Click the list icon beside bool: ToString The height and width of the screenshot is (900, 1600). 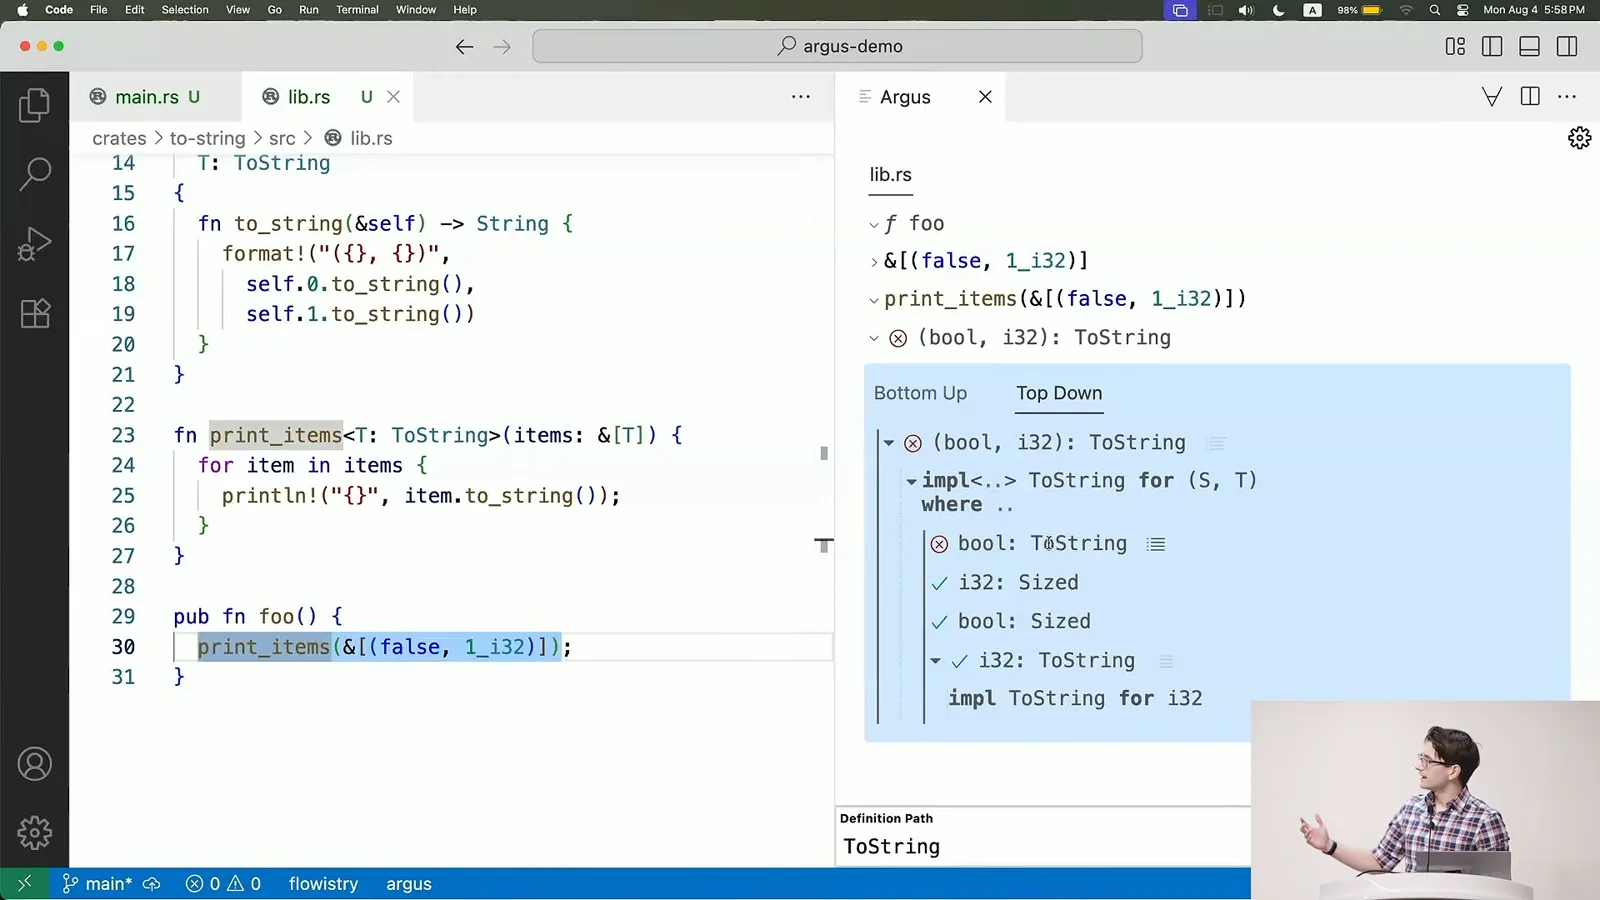(1156, 544)
